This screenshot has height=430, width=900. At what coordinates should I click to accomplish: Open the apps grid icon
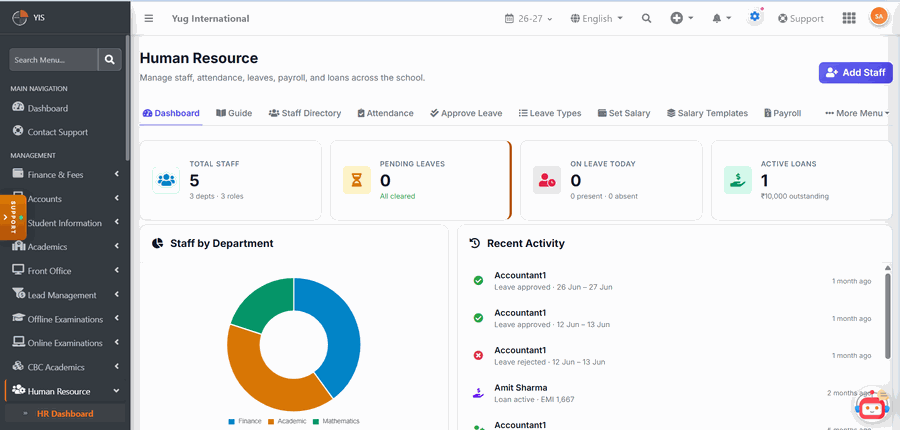[x=849, y=18]
